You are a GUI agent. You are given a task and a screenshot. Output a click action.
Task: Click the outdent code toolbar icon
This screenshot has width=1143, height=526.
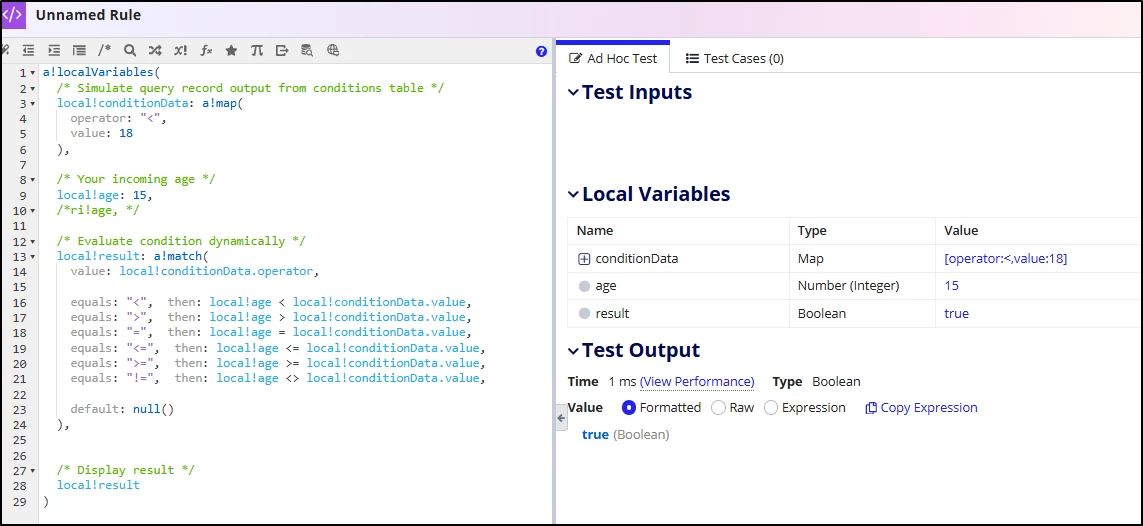coord(28,50)
